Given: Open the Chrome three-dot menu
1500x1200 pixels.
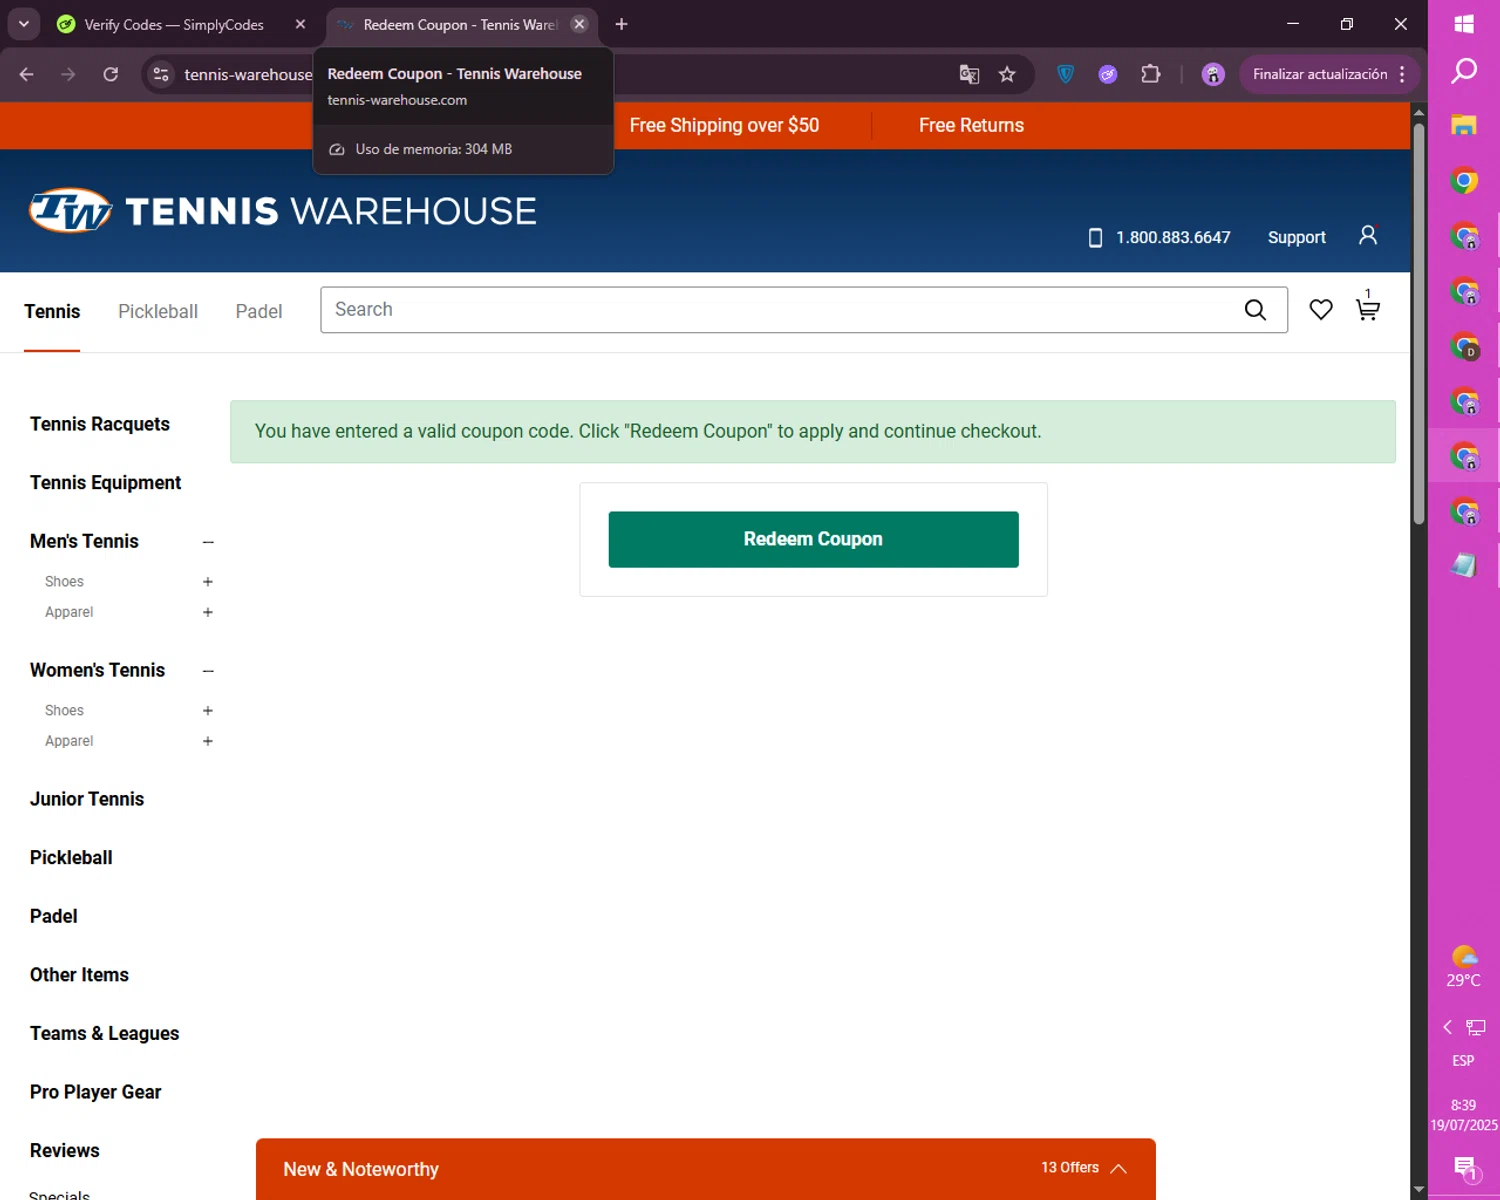Looking at the screenshot, I should tap(1402, 74).
